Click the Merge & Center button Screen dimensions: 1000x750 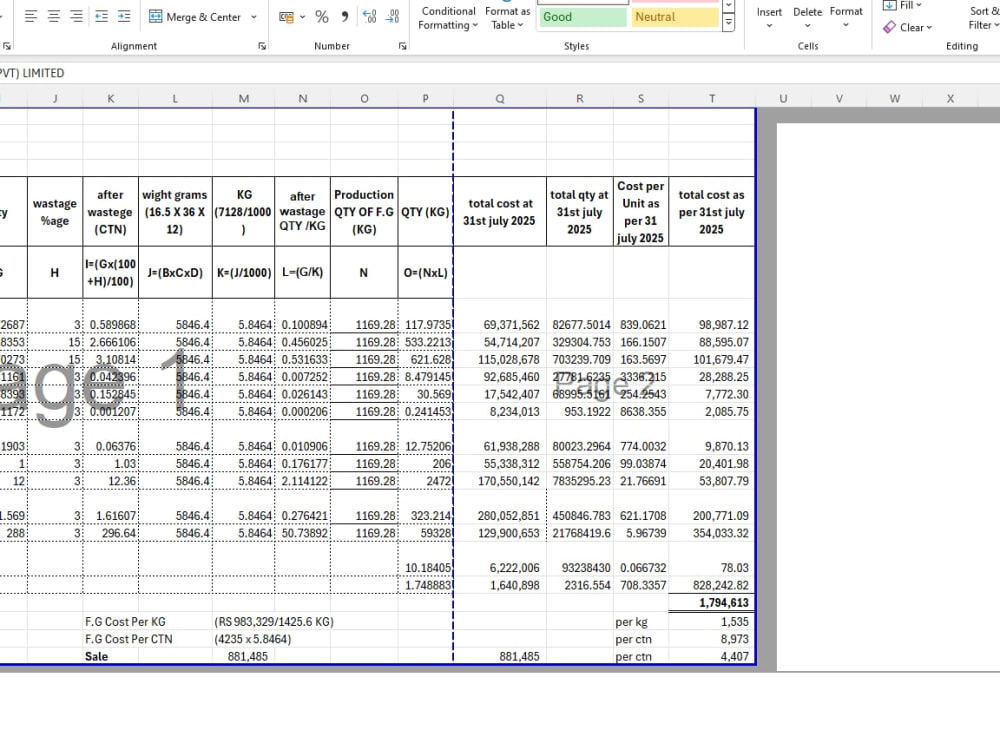coord(195,17)
